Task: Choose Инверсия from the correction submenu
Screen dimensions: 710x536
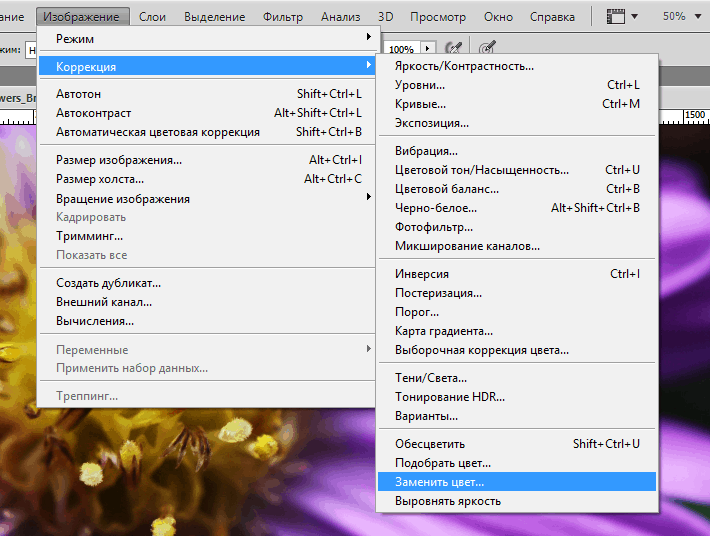Action: point(421,274)
